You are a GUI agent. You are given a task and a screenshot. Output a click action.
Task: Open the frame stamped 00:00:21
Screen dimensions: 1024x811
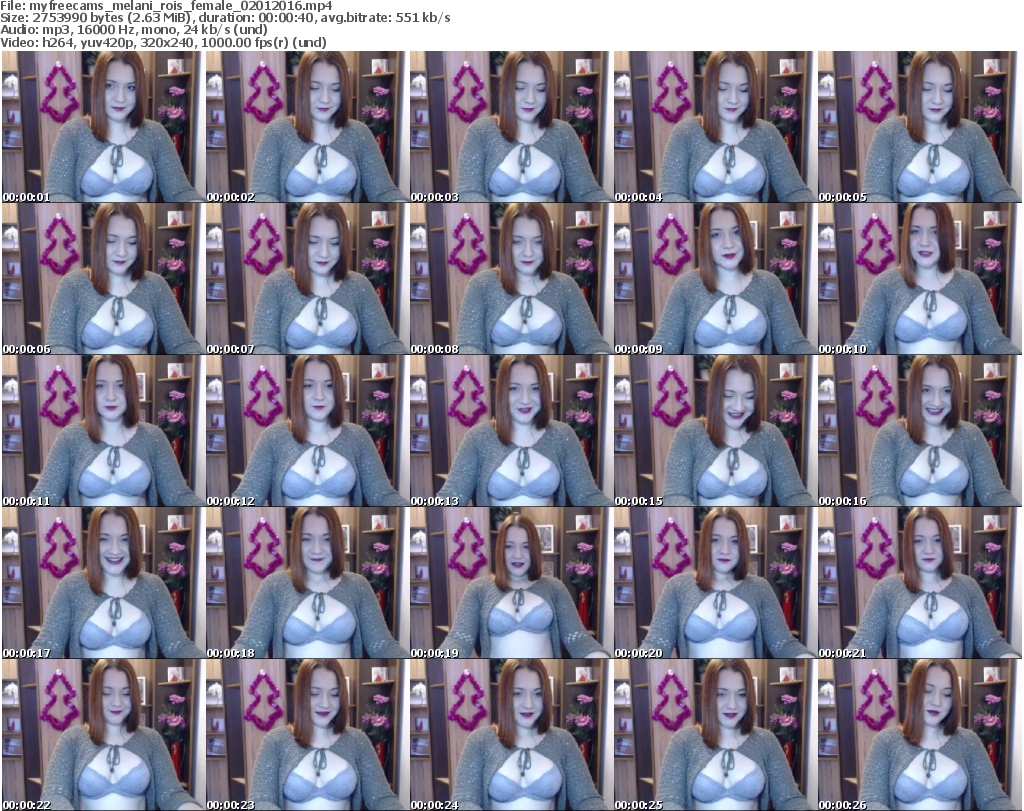click(x=919, y=582)
